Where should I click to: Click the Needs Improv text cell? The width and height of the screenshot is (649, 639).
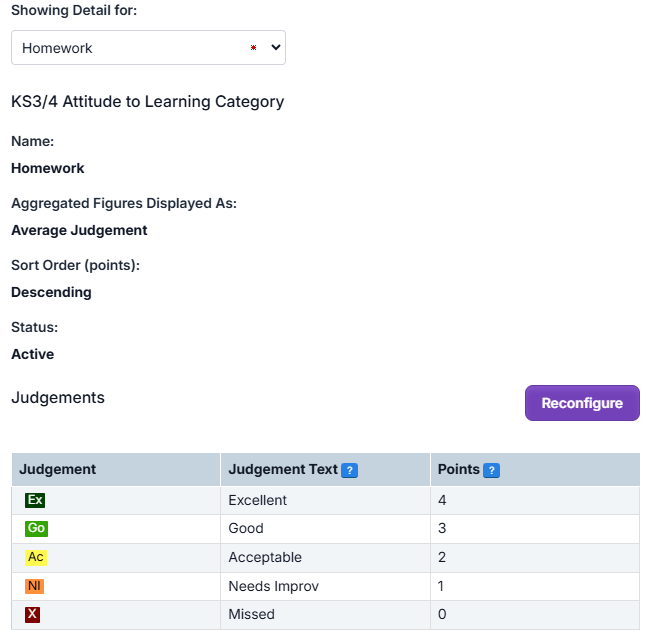click(273, 586)
